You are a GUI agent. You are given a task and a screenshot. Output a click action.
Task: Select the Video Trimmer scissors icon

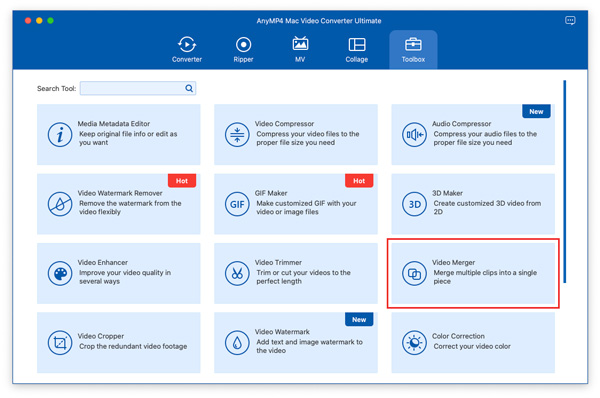[237, 273]
